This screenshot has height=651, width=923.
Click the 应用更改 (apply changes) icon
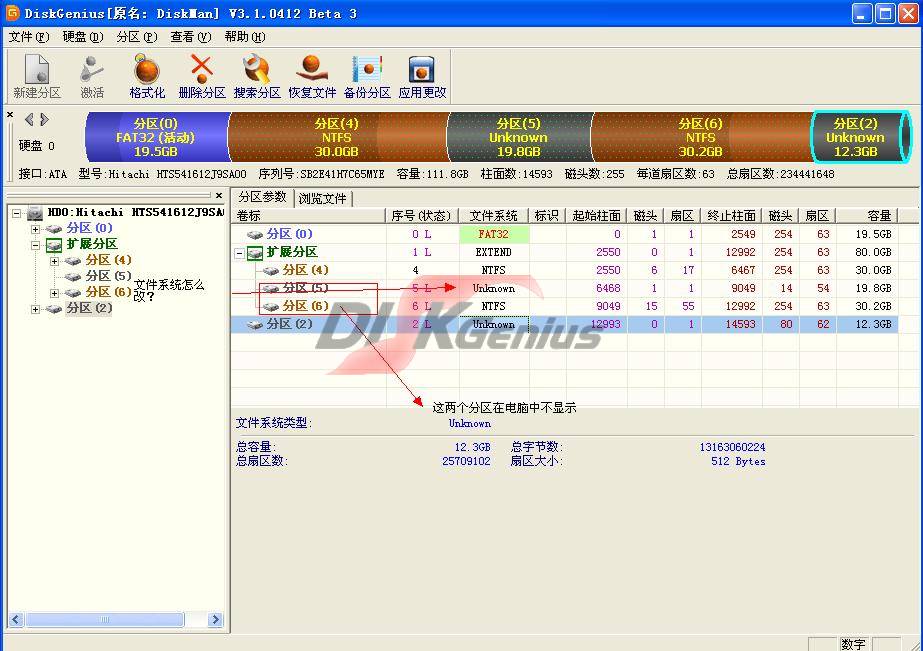tap(422, 76)
